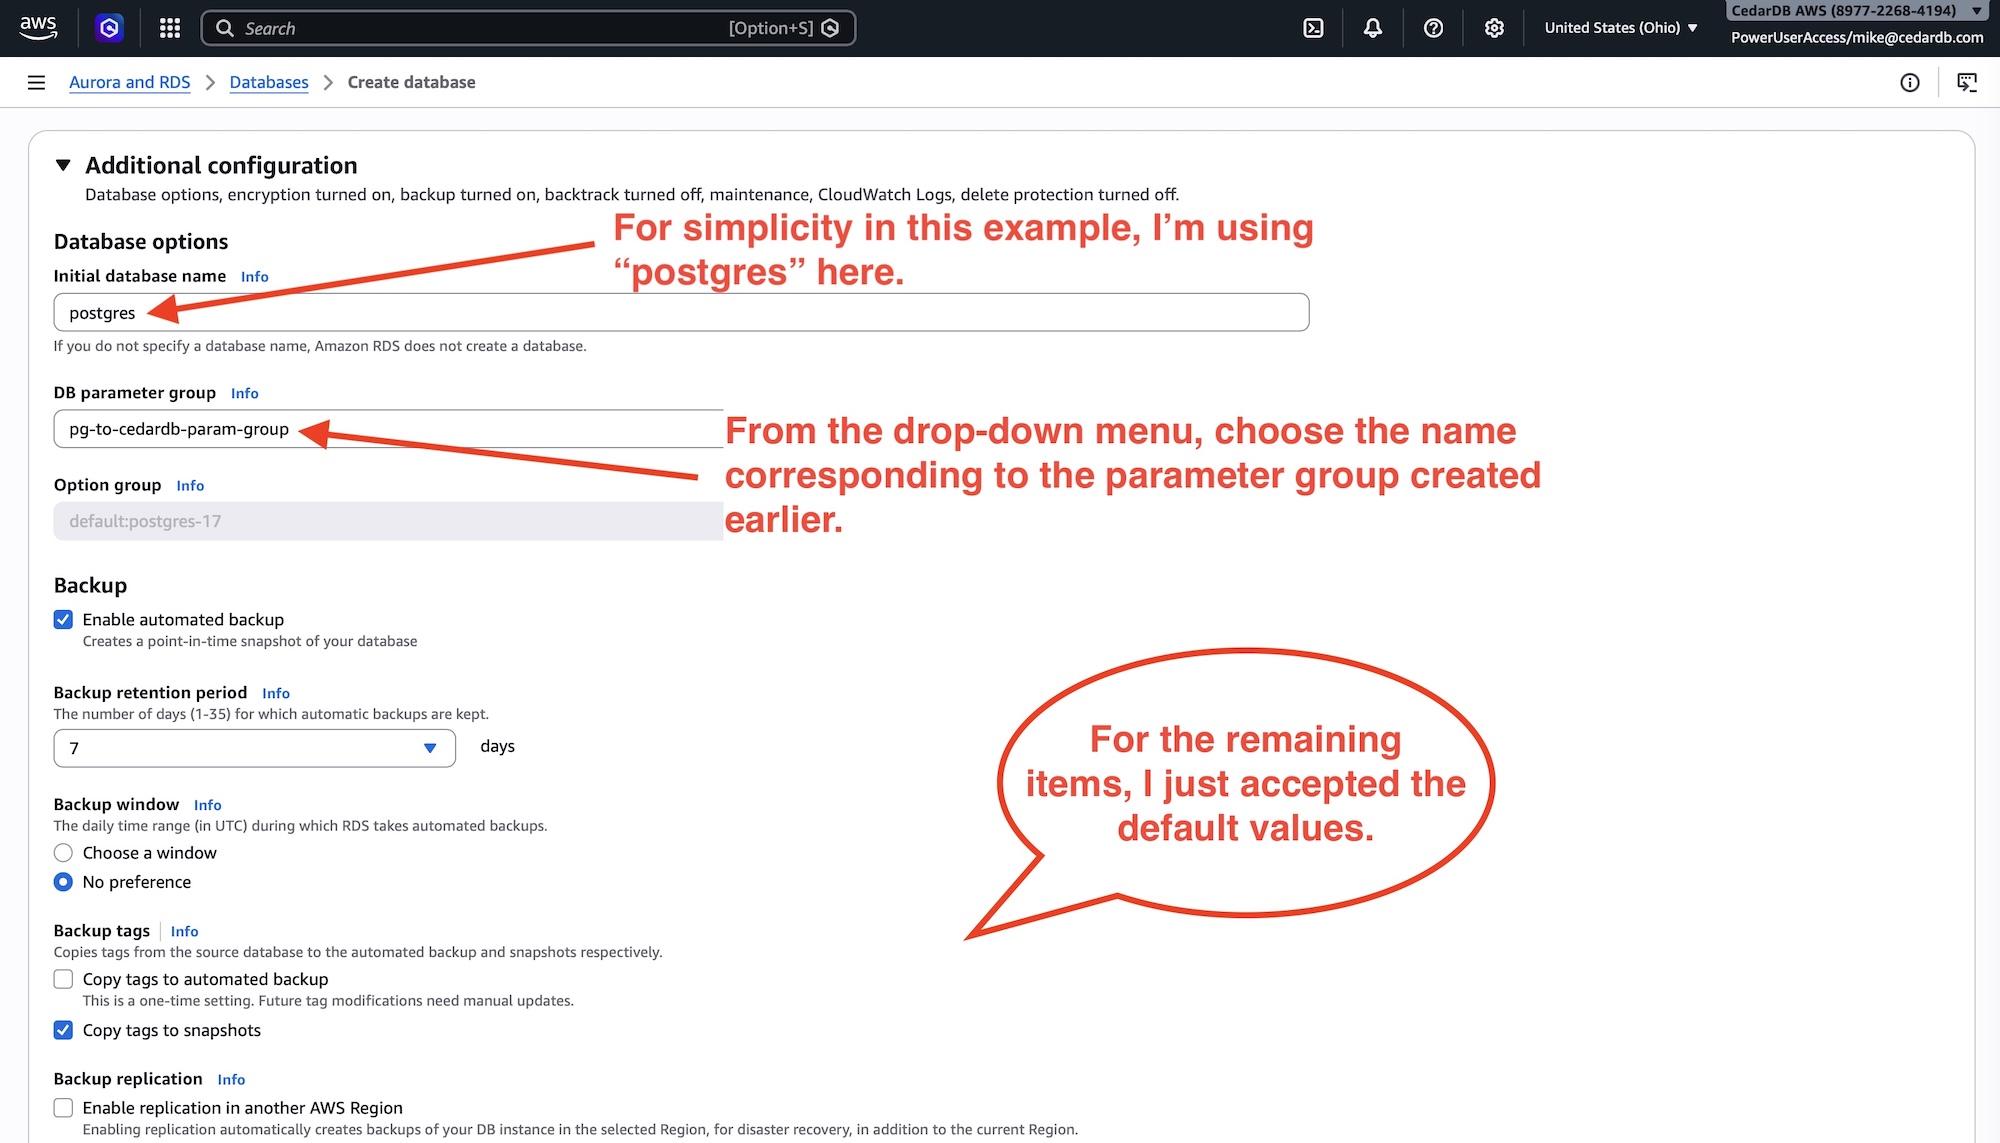
Task: Click the CedarDB app icon beside the AWS logo
Action: (109, 27)
